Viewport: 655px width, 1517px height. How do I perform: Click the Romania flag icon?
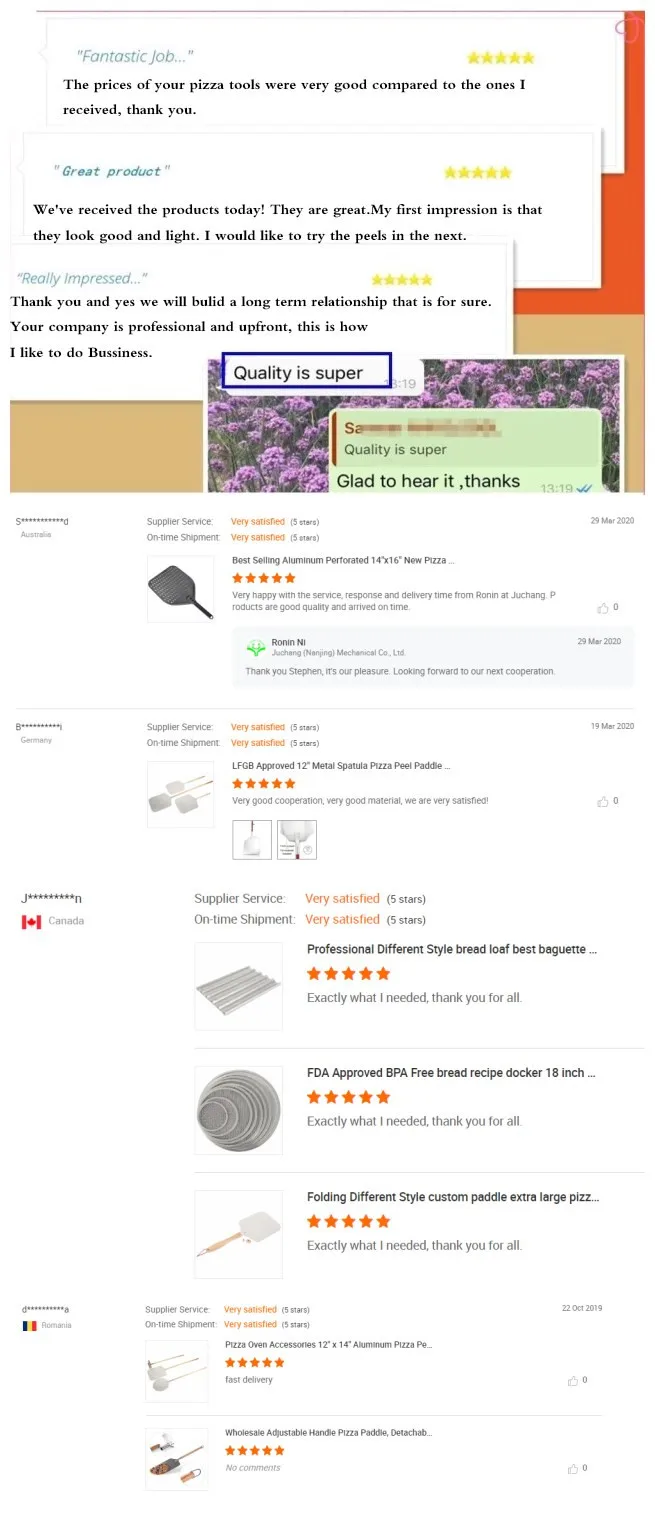[29, 1325]
